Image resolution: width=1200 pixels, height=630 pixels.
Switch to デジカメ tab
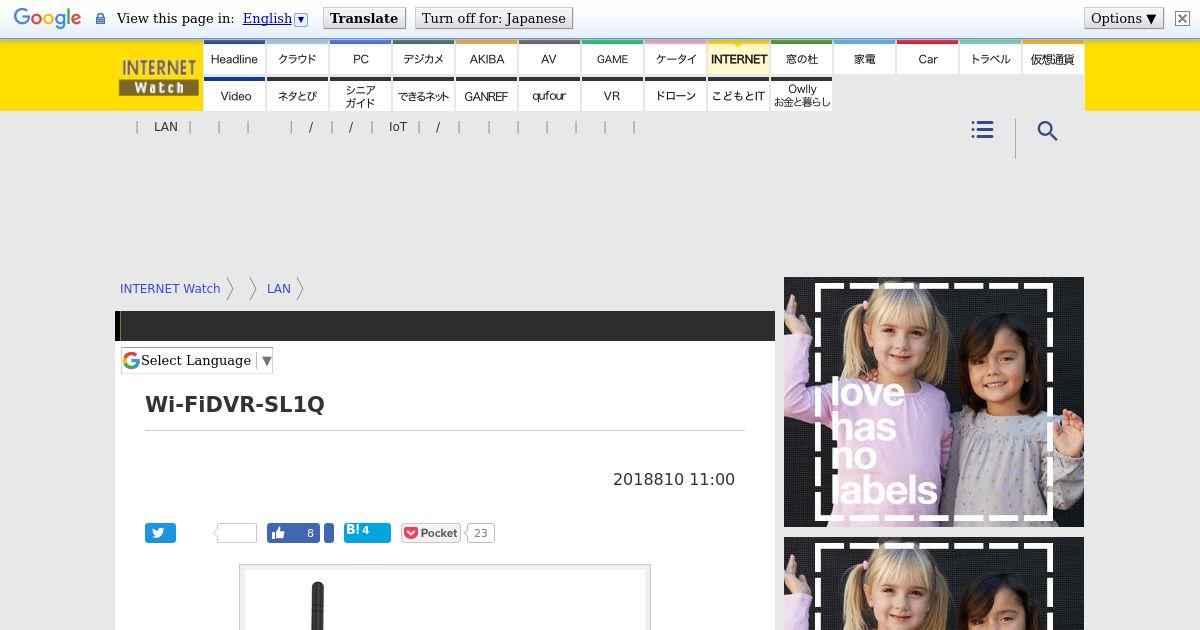click(x=423, y=58)
